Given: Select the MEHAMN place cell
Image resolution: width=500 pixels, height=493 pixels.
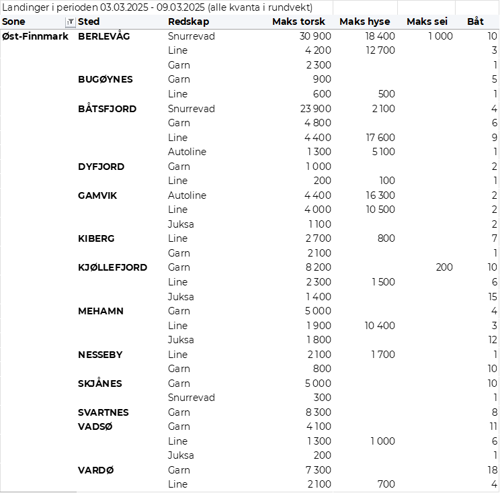Looking at the screenshot, I should [x=101, y=311].
